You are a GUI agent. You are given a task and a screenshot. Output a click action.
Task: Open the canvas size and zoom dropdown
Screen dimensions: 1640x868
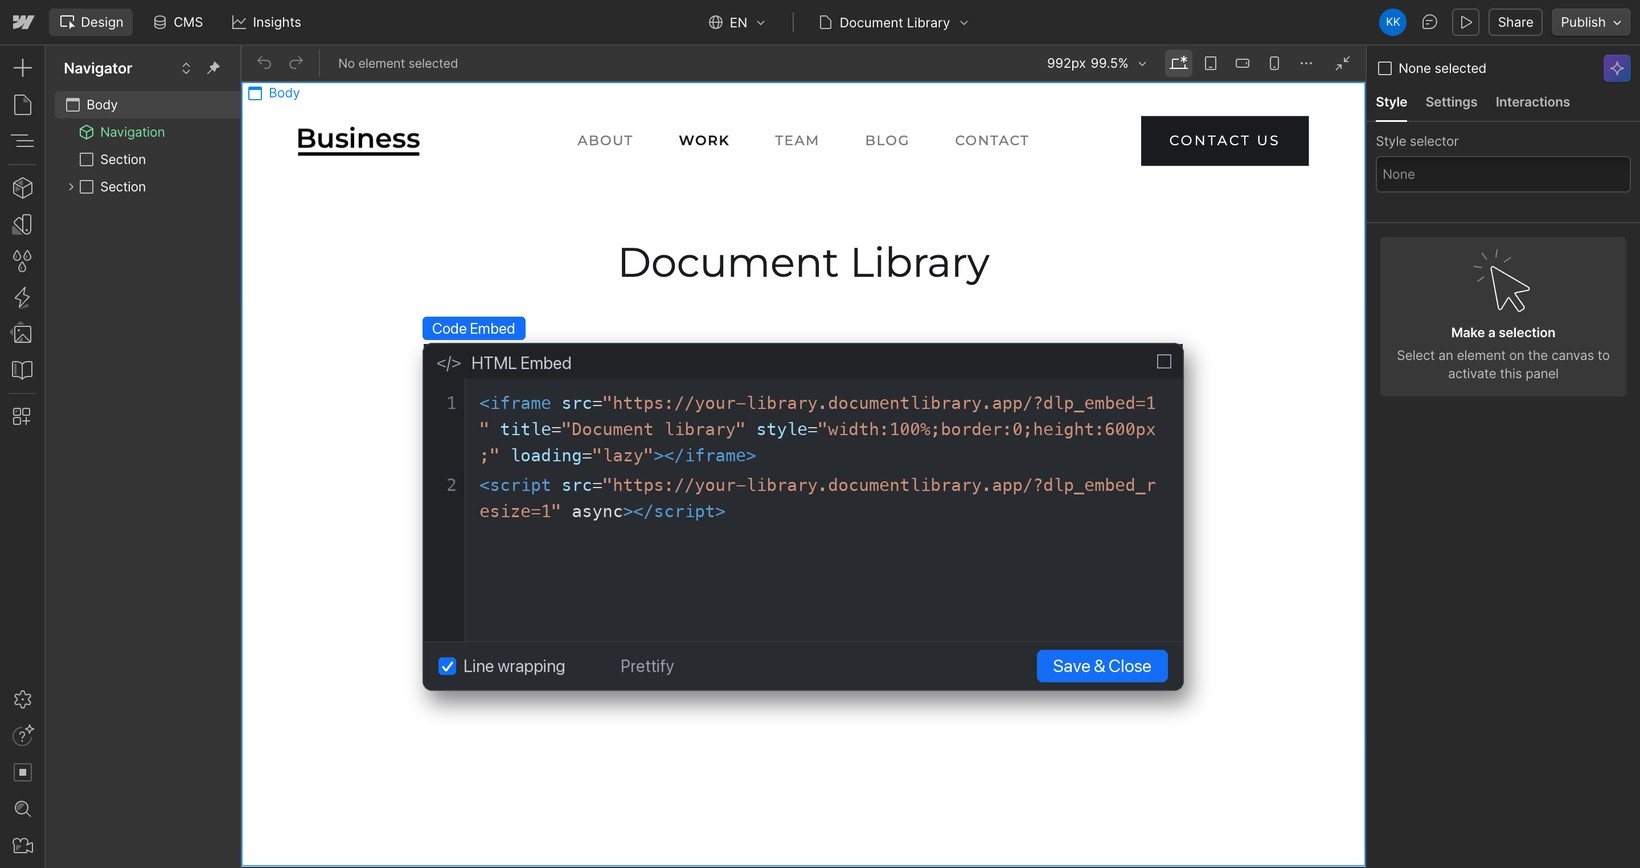point(1097,63)
